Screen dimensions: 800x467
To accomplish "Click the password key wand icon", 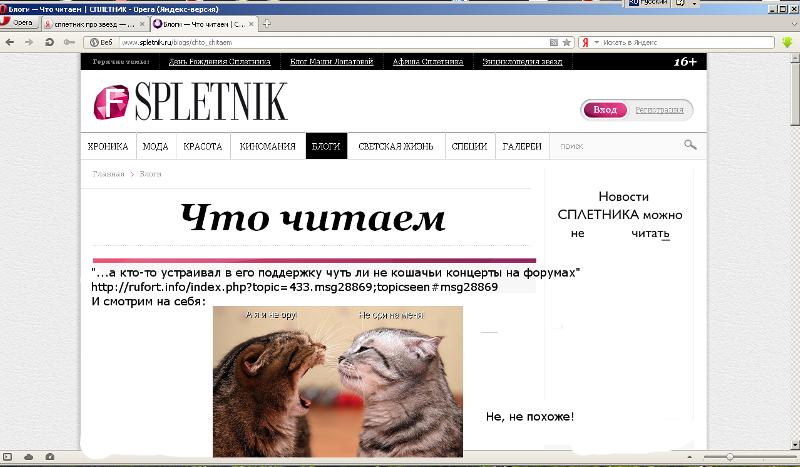I will (x=69, y=42).
